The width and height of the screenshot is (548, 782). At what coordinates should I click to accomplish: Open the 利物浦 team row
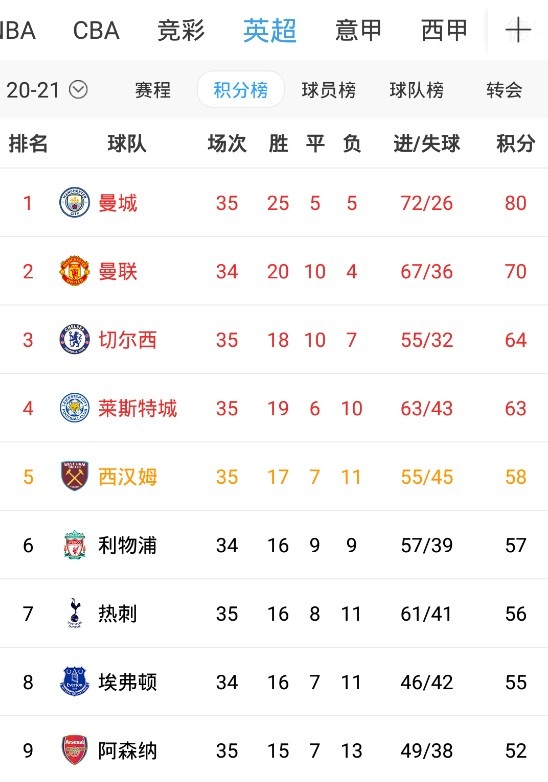click(x=274, y=545)
